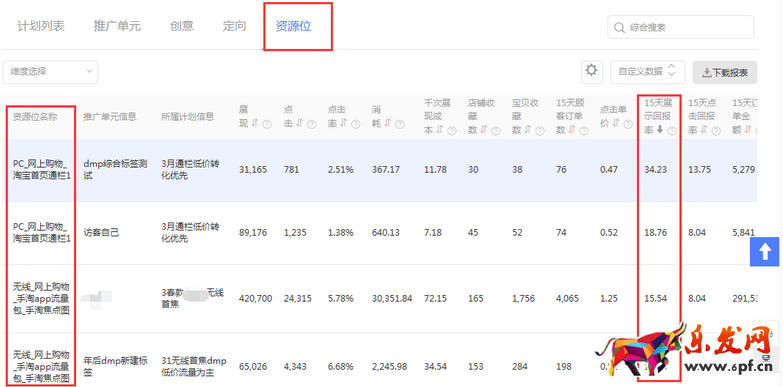Sort by 店铺收藏数 column arrows
This screenshot has height=387, width=783.
[x=483, y=130]
